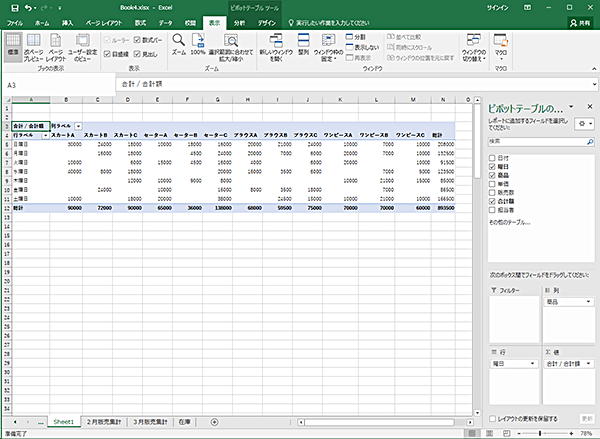
Task: Click the zoom in plus button
Action: [571, 434]
